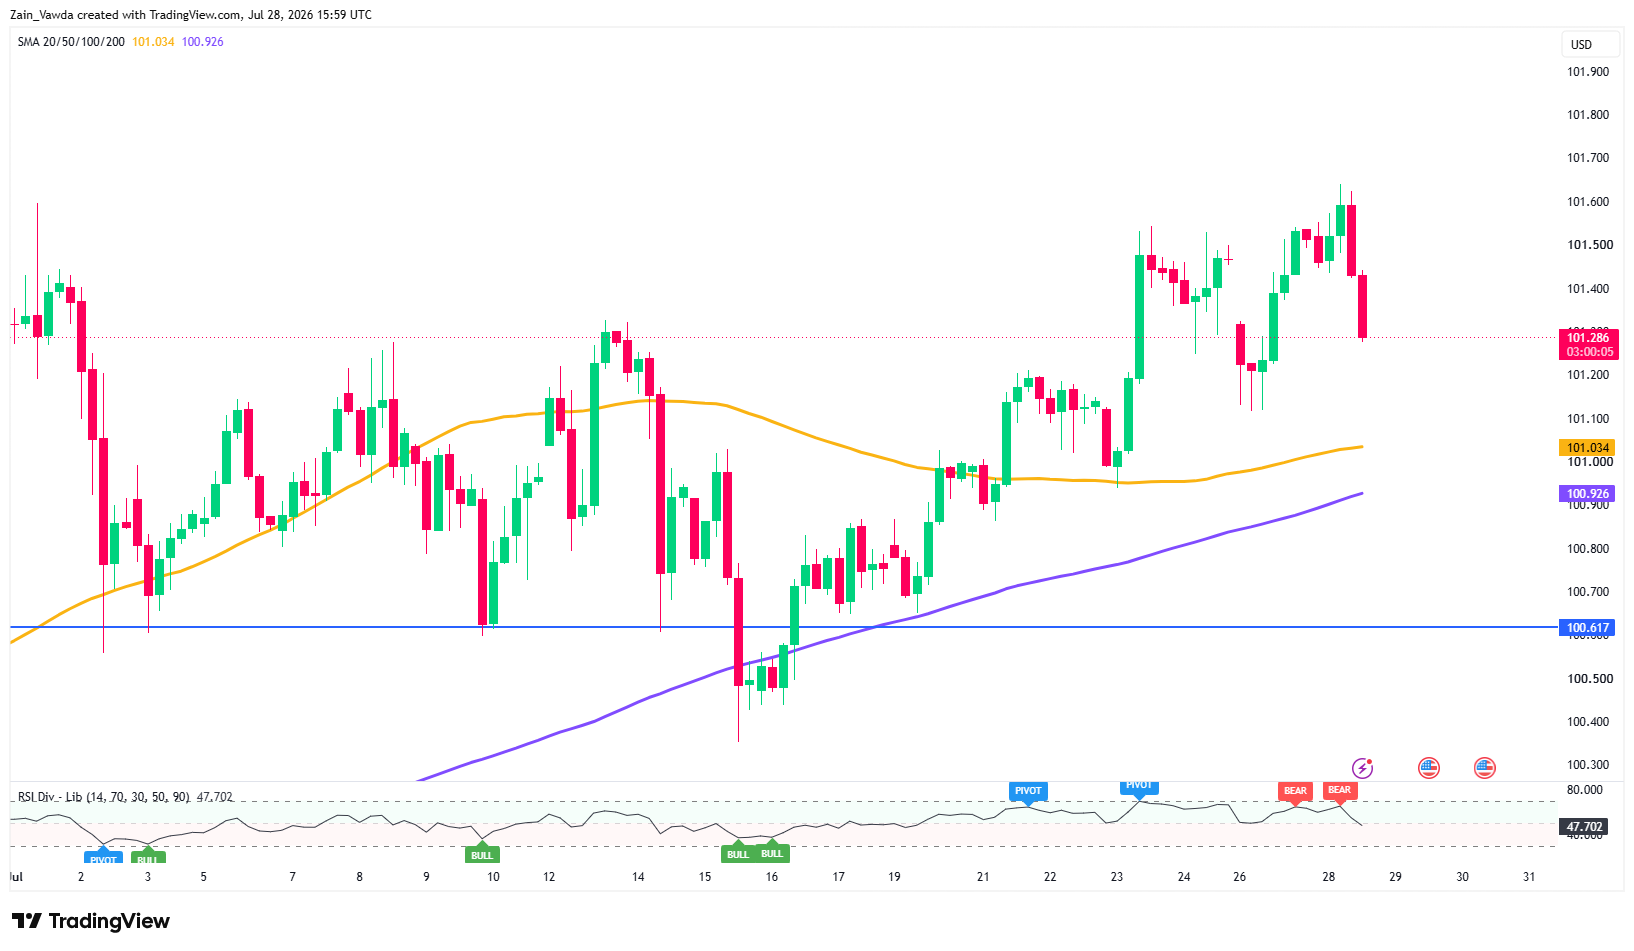Click the blue 100.617 price level tag
The image size is (1634, 951).
tap(1588, 628)
